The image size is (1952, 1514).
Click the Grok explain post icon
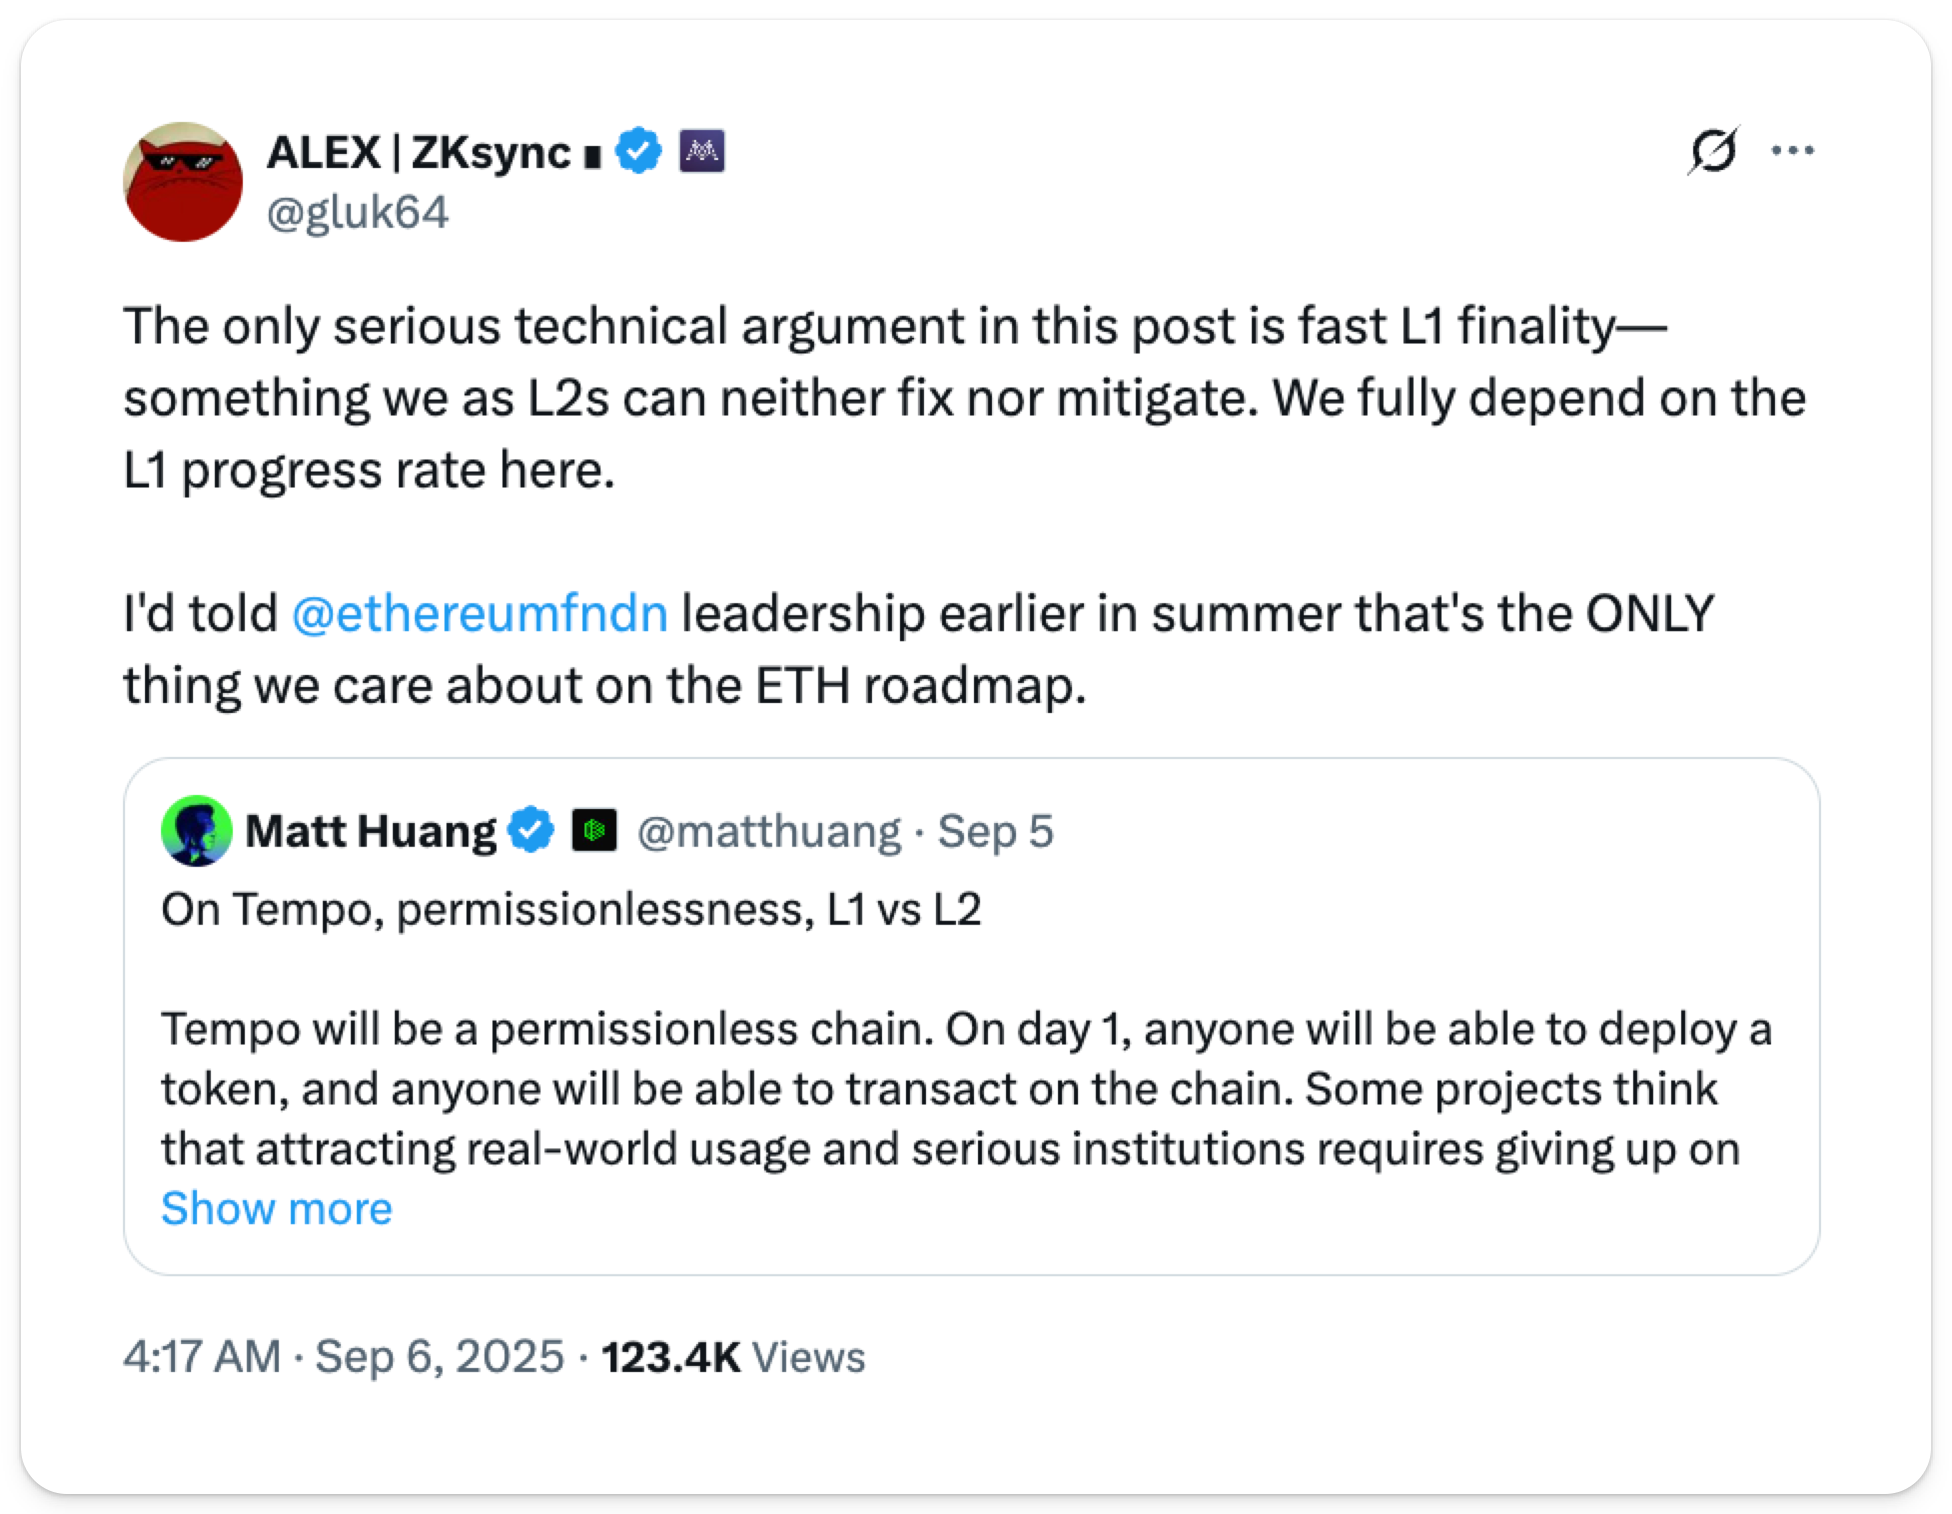click(1713, 151)
